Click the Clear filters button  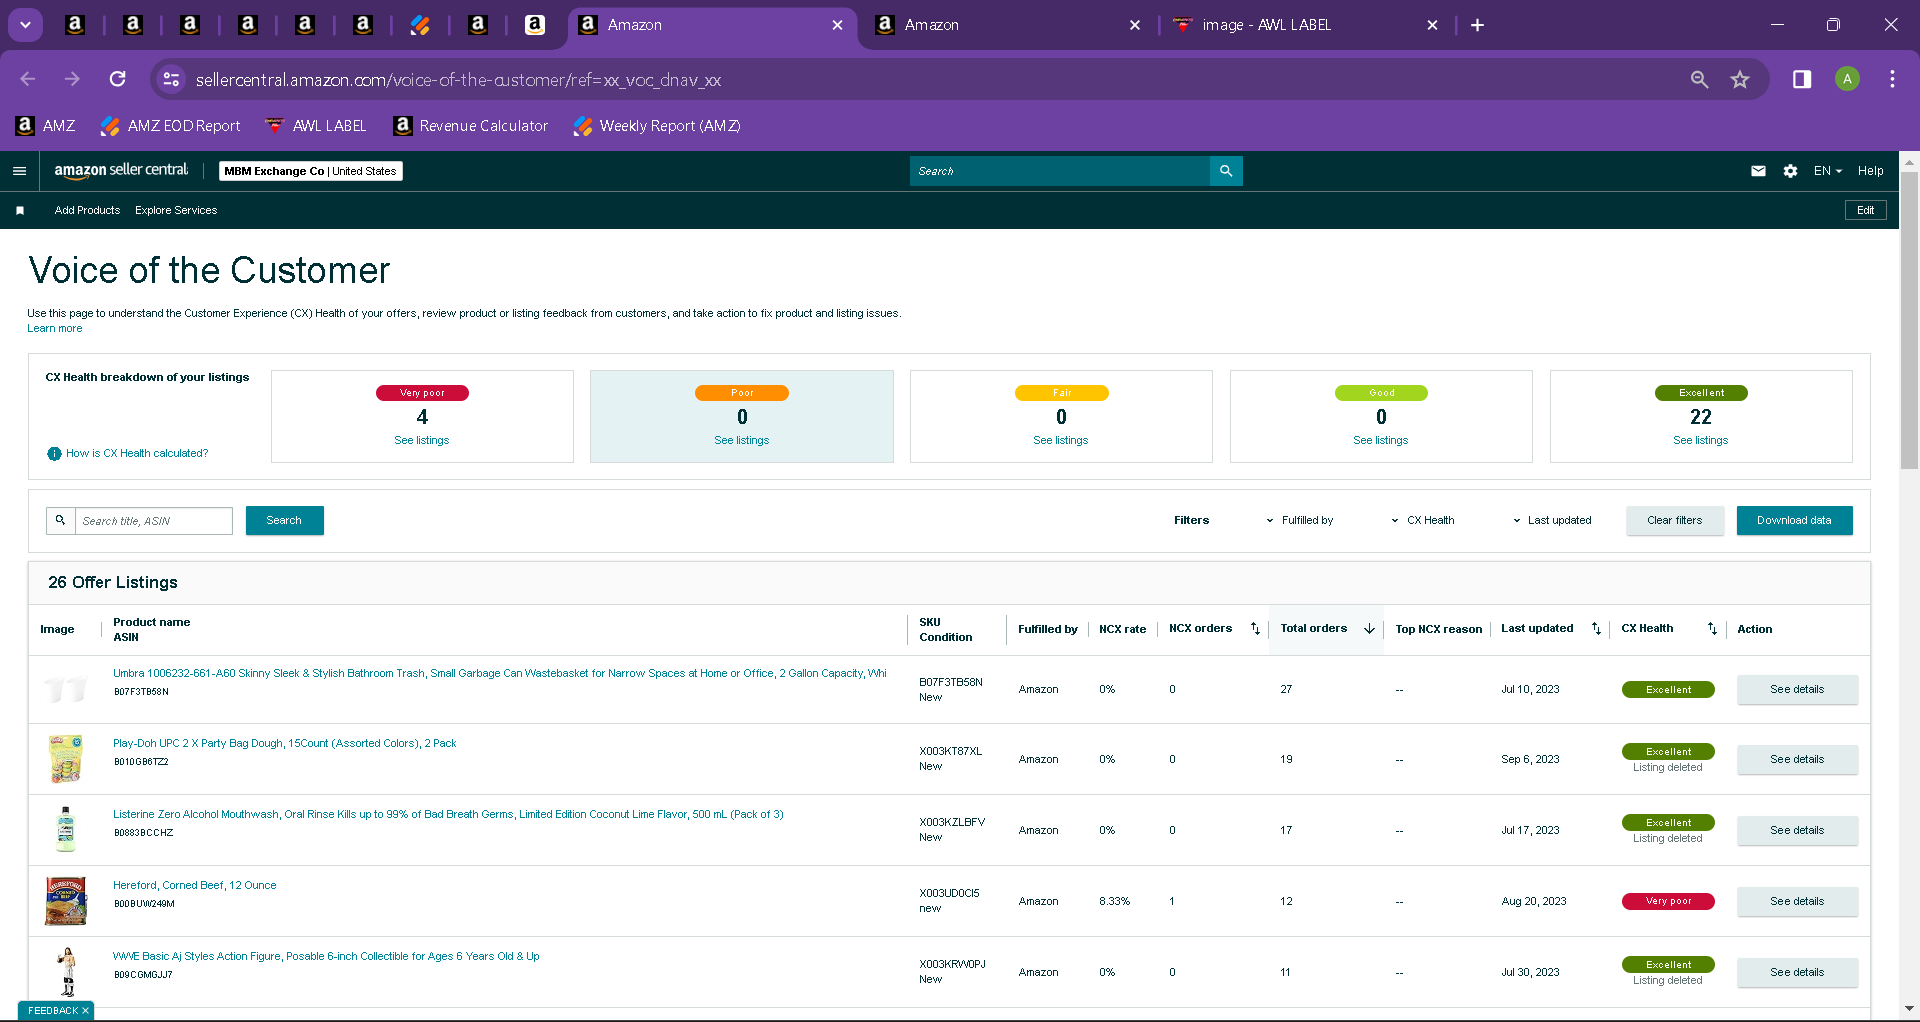pyautogui.click(x=1675, y=521)
